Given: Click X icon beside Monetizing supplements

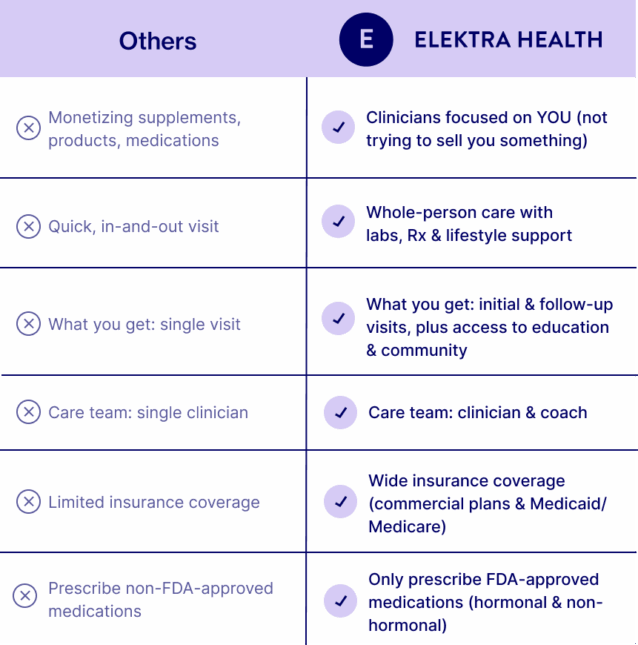Looking at the screenshot, I should (28, 128).
